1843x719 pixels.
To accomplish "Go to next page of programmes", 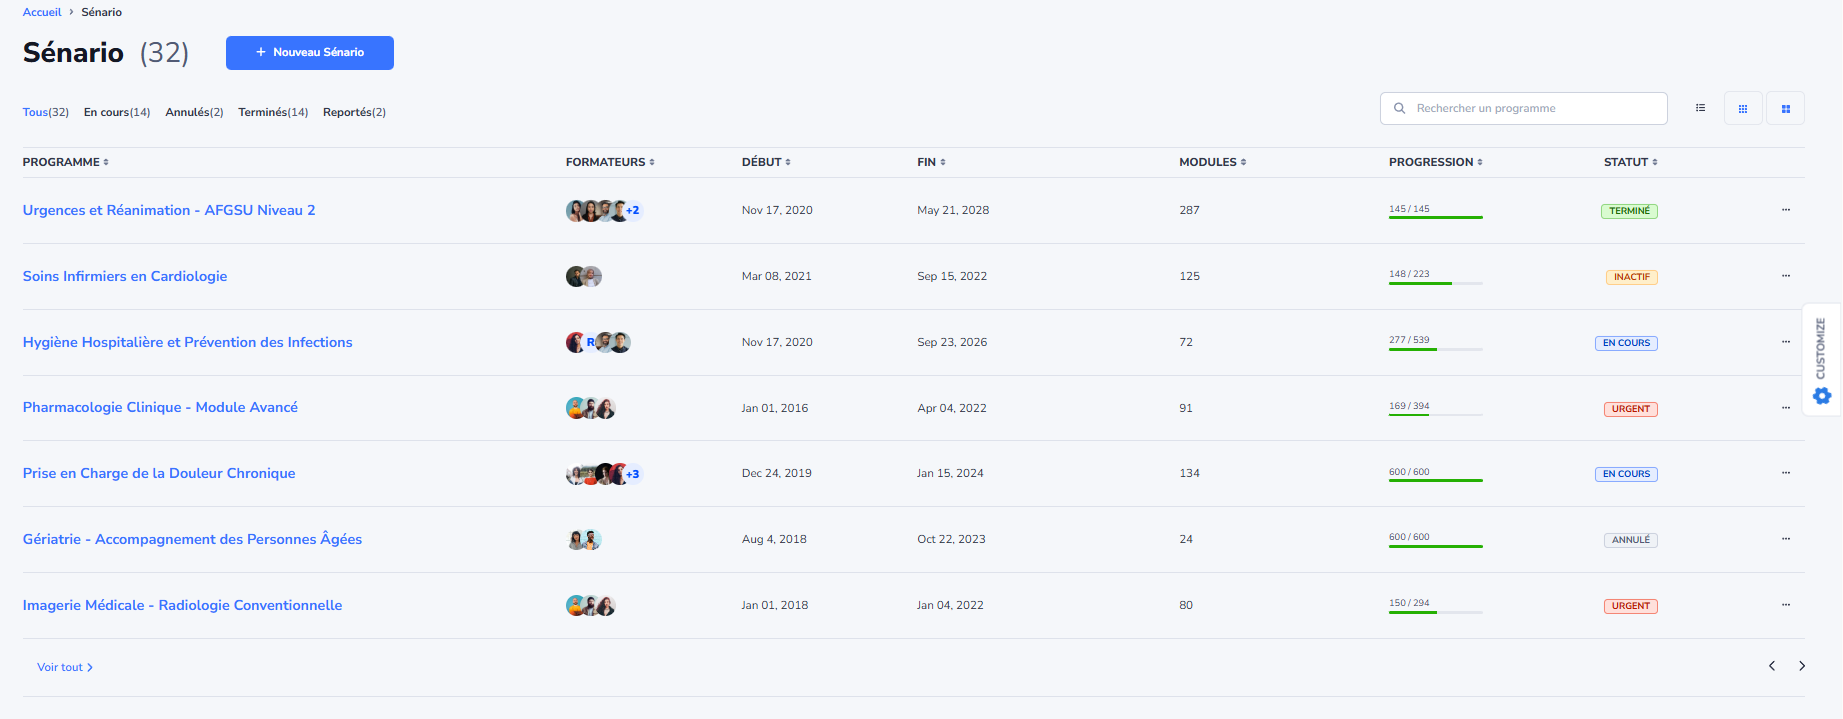I will [1802, 666].
